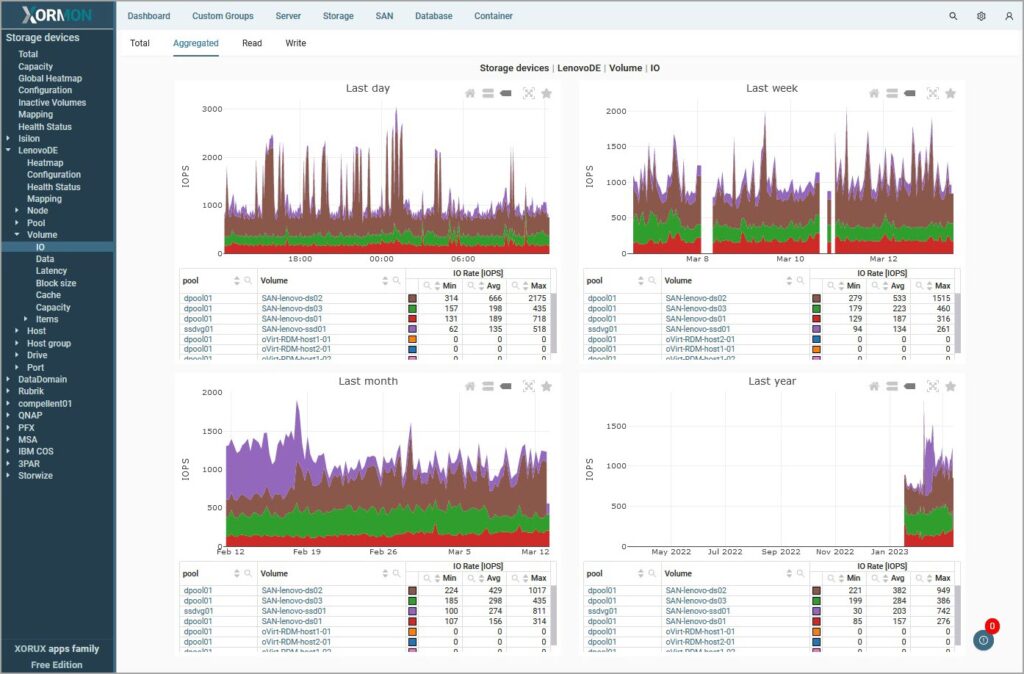
Task: Click the search magnifier in the Volume column header
Action: 398,280
